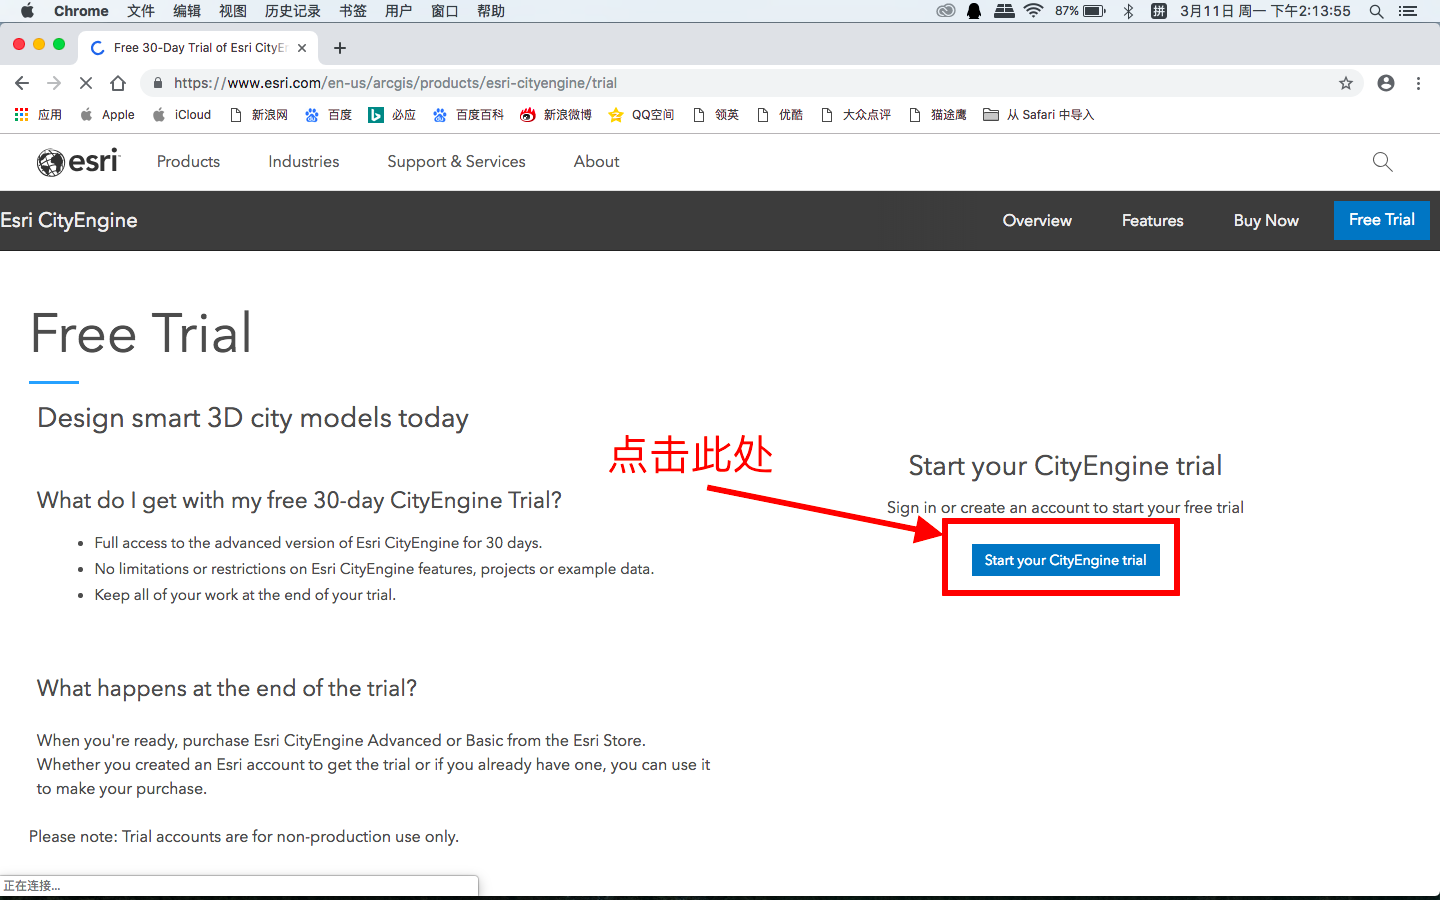Open the Chrome user profile icon
The image size is (1440, 900).
click(1386, 83)
